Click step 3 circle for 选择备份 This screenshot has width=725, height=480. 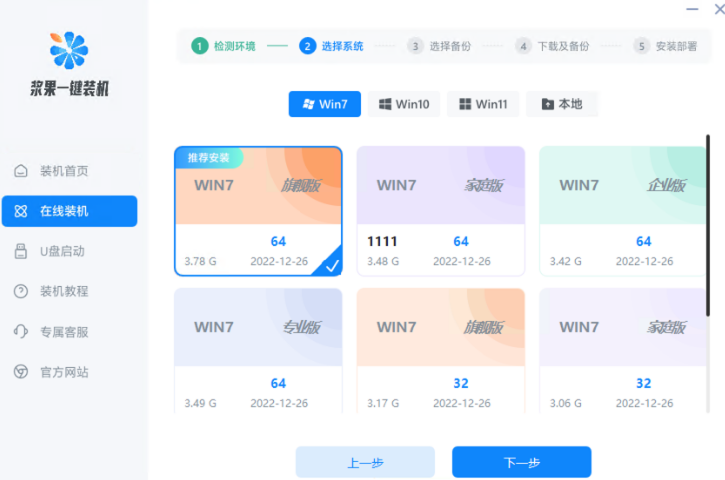pos(415,46)
